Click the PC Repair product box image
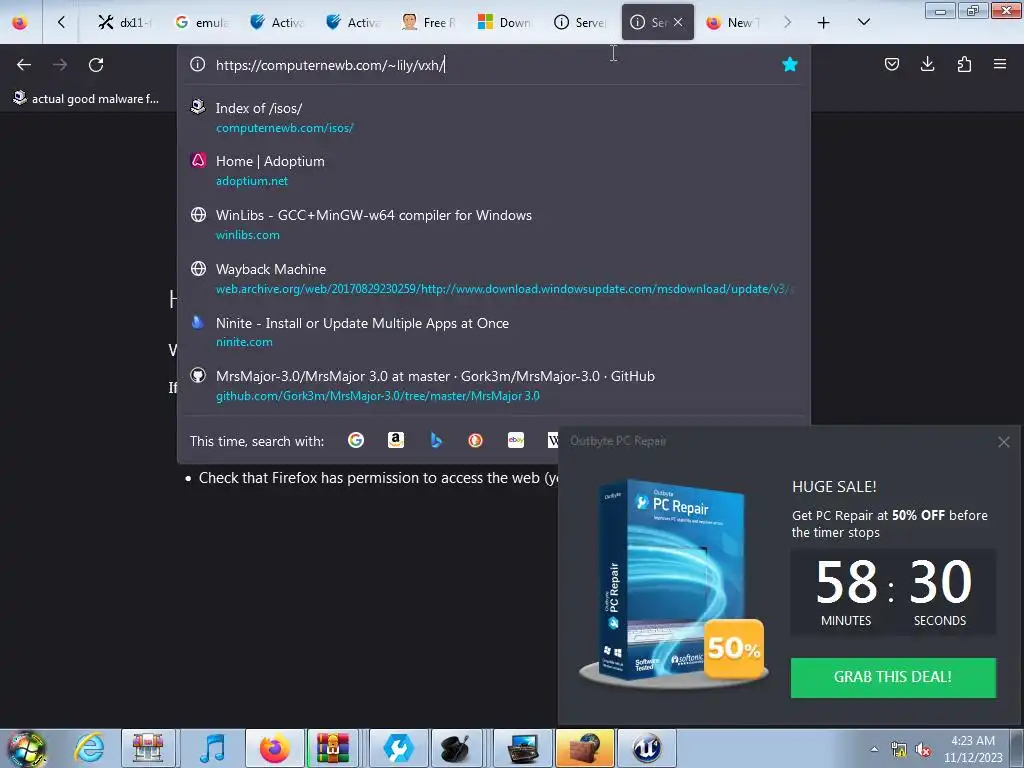1024x768 pixels. pos(673,583)
